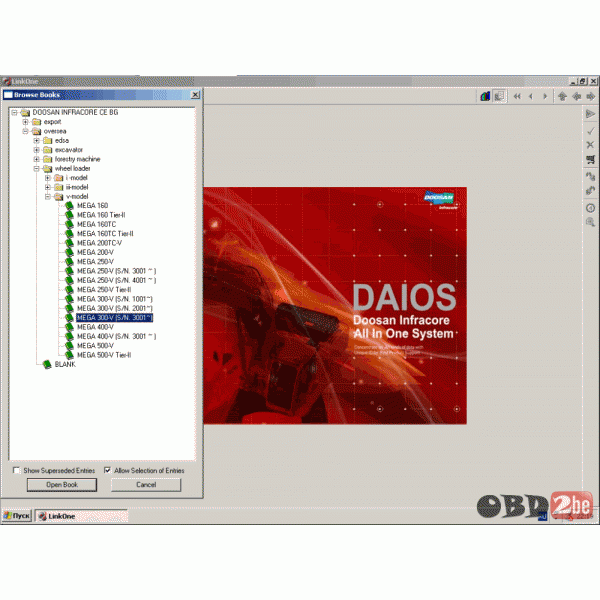
Task: Select MEGA 160TC entry
Action: point(96,225)
